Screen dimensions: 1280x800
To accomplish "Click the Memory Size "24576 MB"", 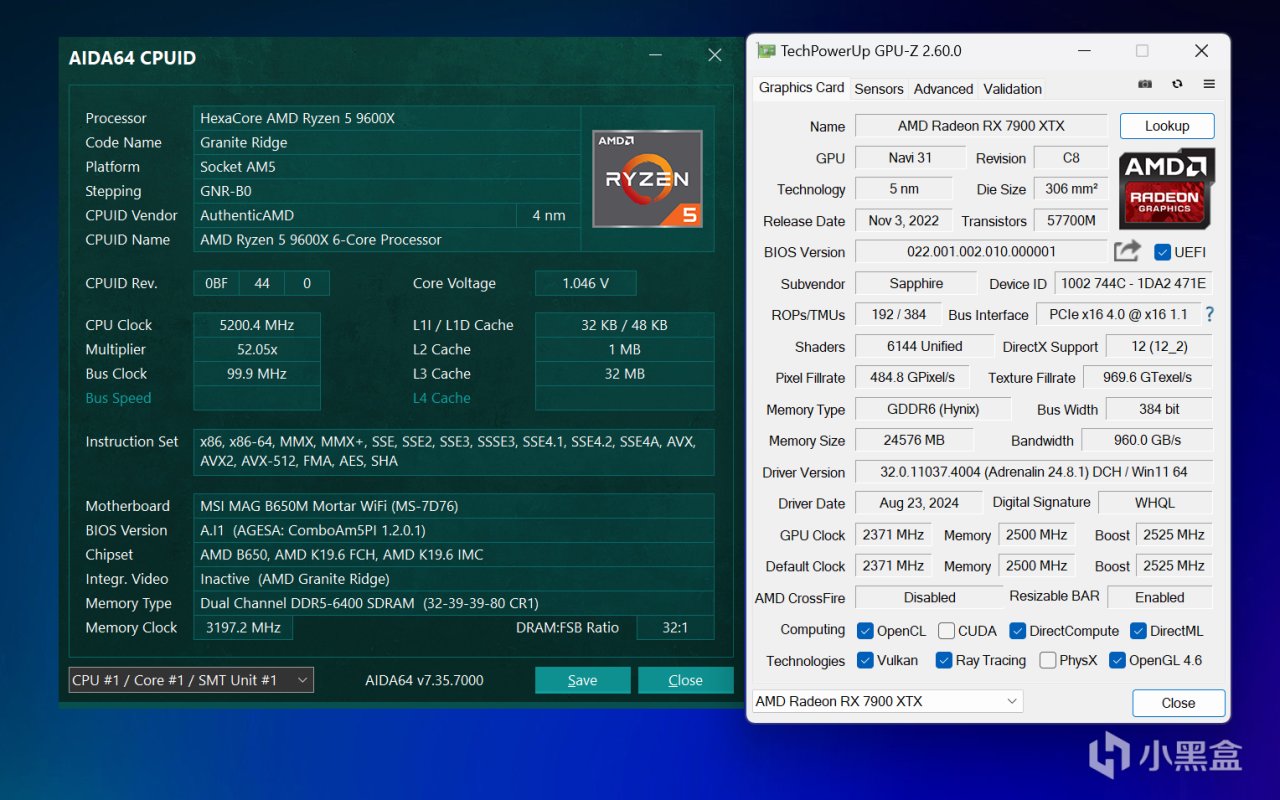I will tap(914, 440).
